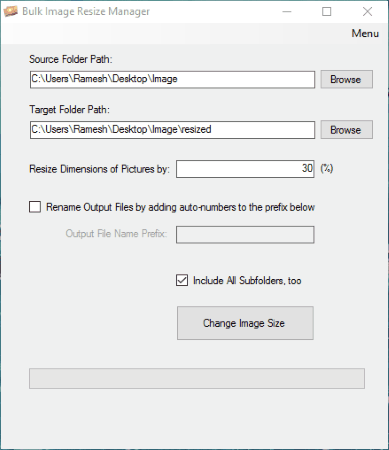Click the Target Folder Path label
Viewport: 389px width, 450px height.
click(x=69, y=109)
